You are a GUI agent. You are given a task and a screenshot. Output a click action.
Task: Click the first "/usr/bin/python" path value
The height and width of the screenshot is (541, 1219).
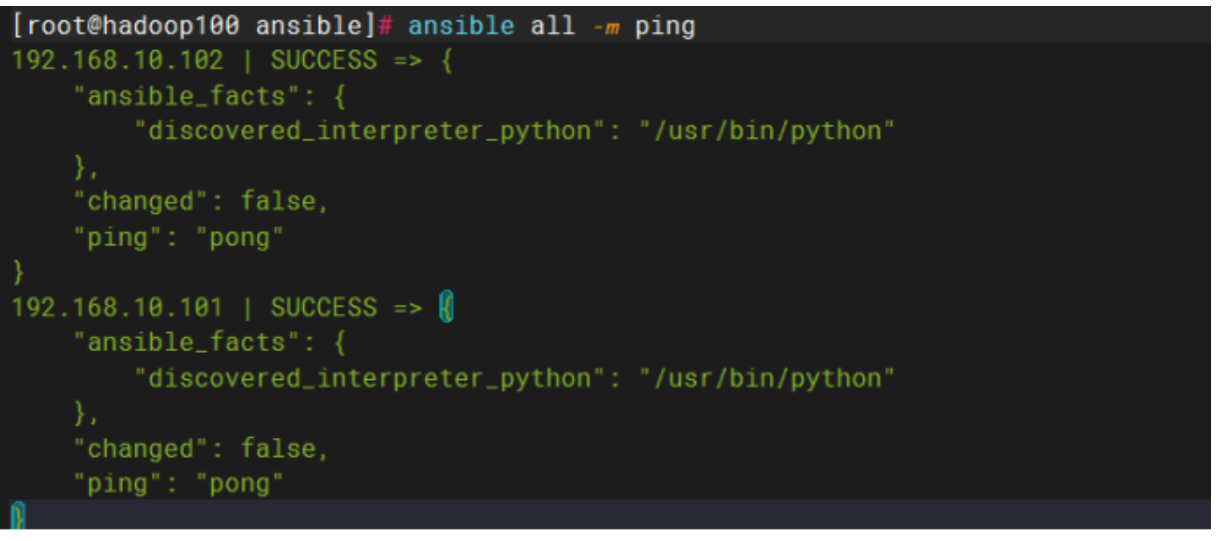[767, 131]
